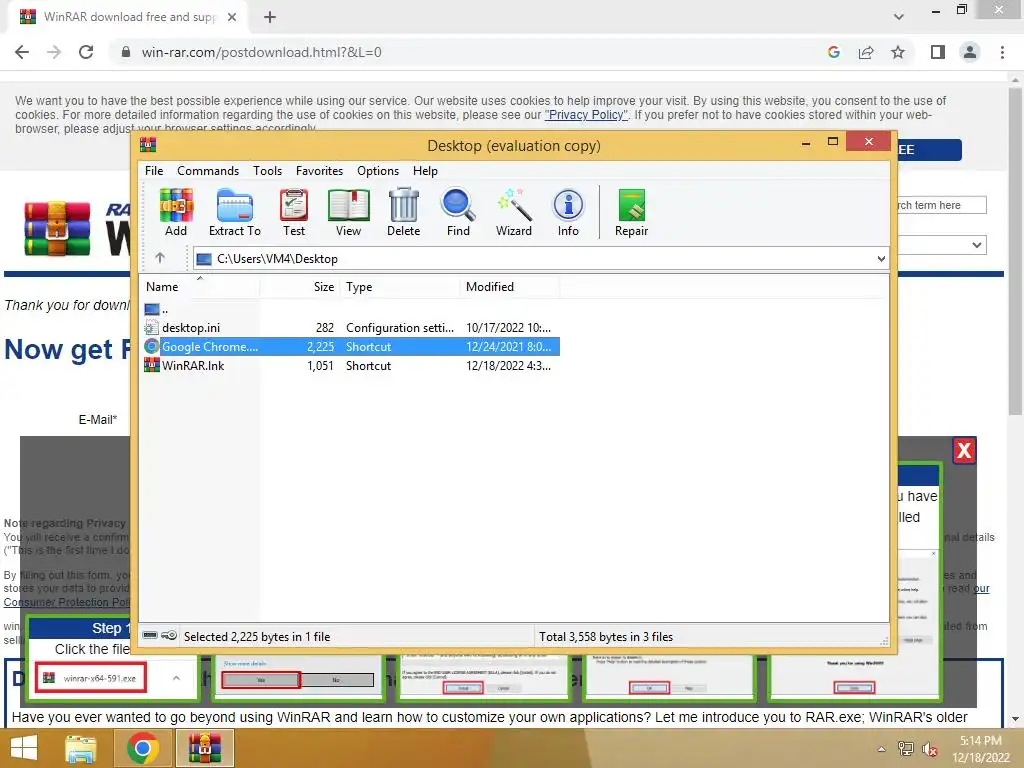Click the key password icon in status bar
The height and width of the screenshot is (768, 1024).
coord(168,635)
